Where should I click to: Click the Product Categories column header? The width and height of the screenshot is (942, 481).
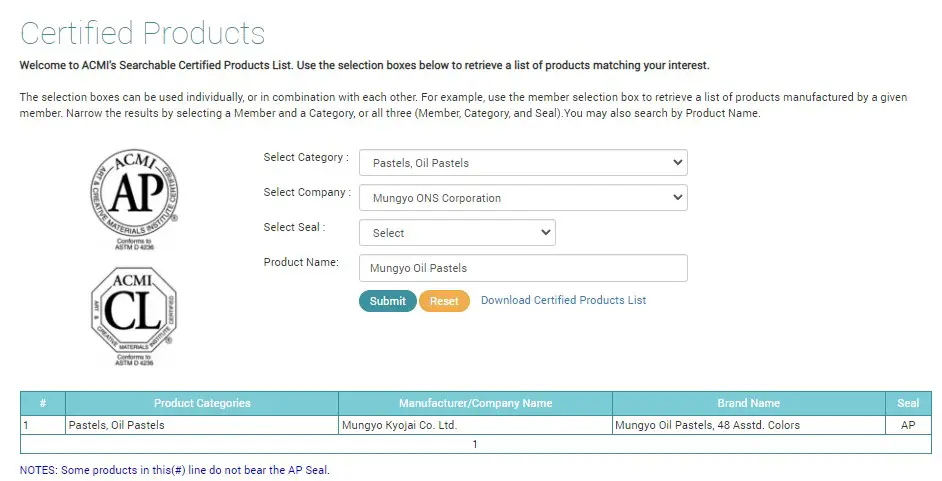tap(202, 403)
